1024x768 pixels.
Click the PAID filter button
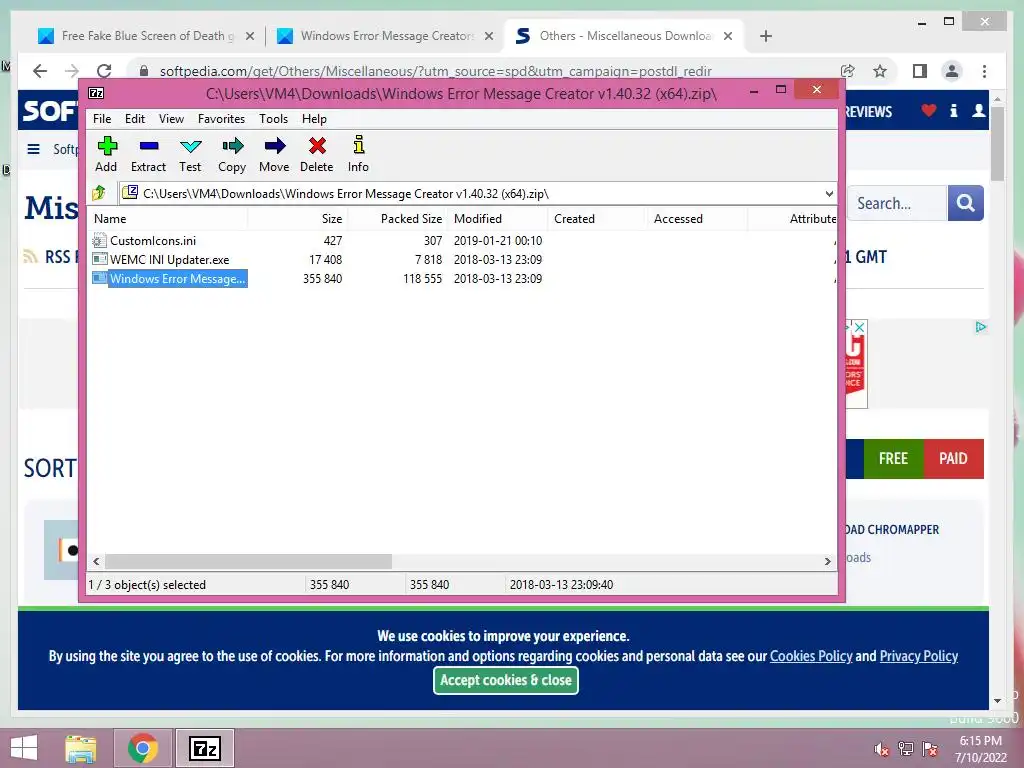(953, 458)
